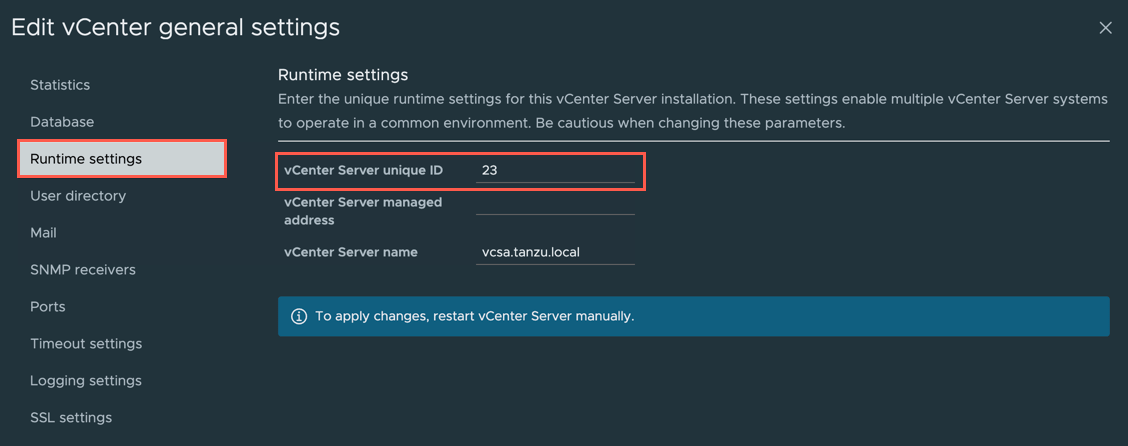This screenshot has height=446, width=1128.
Task: Click the info icon in restart banner
Action: click(x=298, y=316)
